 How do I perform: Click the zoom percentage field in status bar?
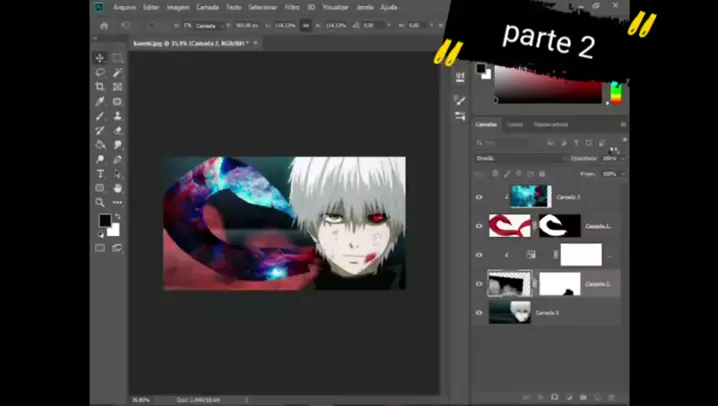tap(141, 400)
